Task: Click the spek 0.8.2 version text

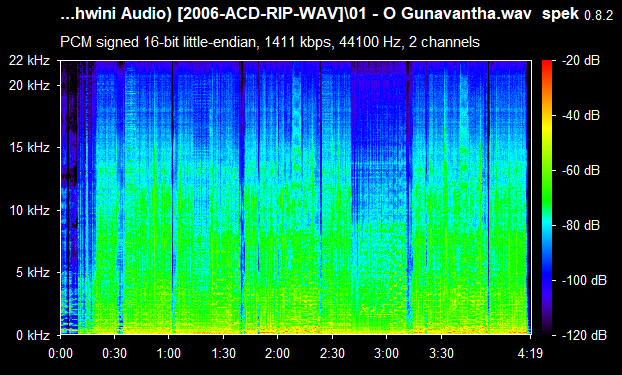Action: tap(578, 14)
